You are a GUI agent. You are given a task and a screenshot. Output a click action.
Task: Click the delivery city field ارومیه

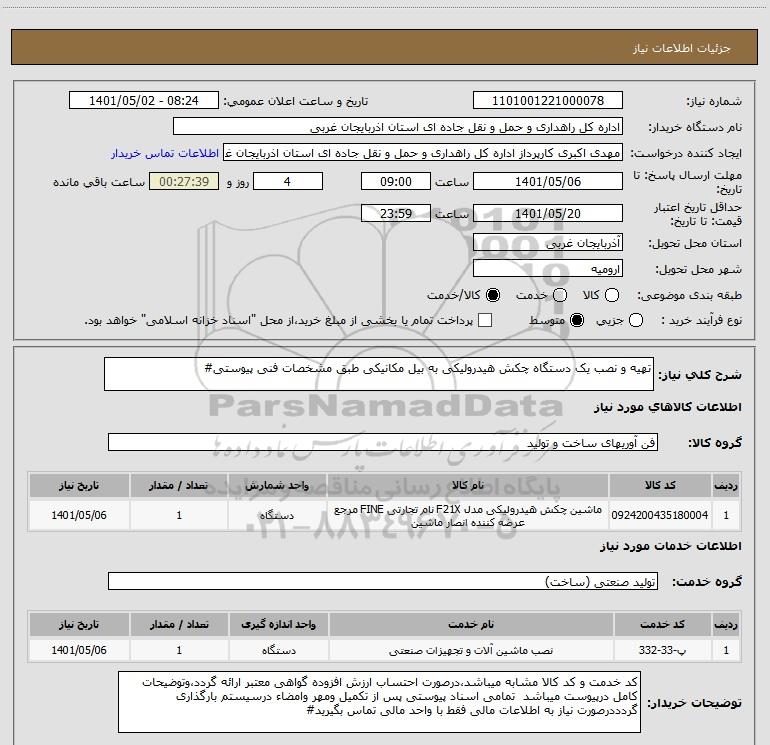[548, 269]
